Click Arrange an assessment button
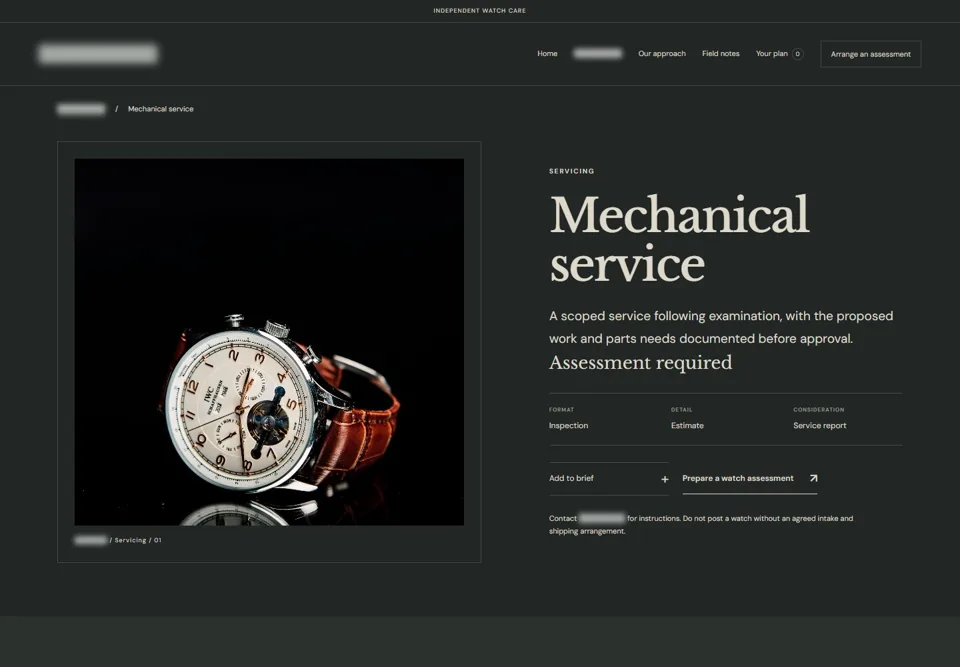 click(870, 54)
